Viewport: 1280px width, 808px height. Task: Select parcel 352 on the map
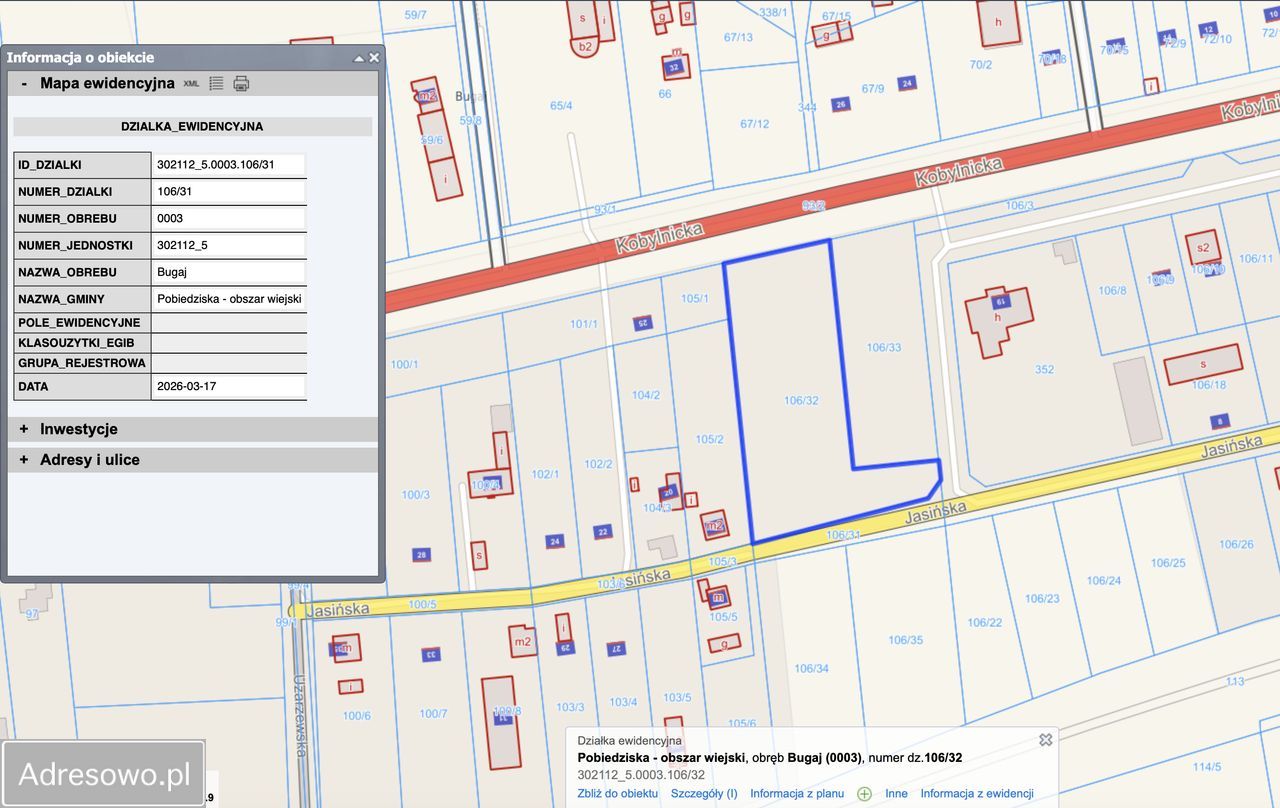point(1044,370)
